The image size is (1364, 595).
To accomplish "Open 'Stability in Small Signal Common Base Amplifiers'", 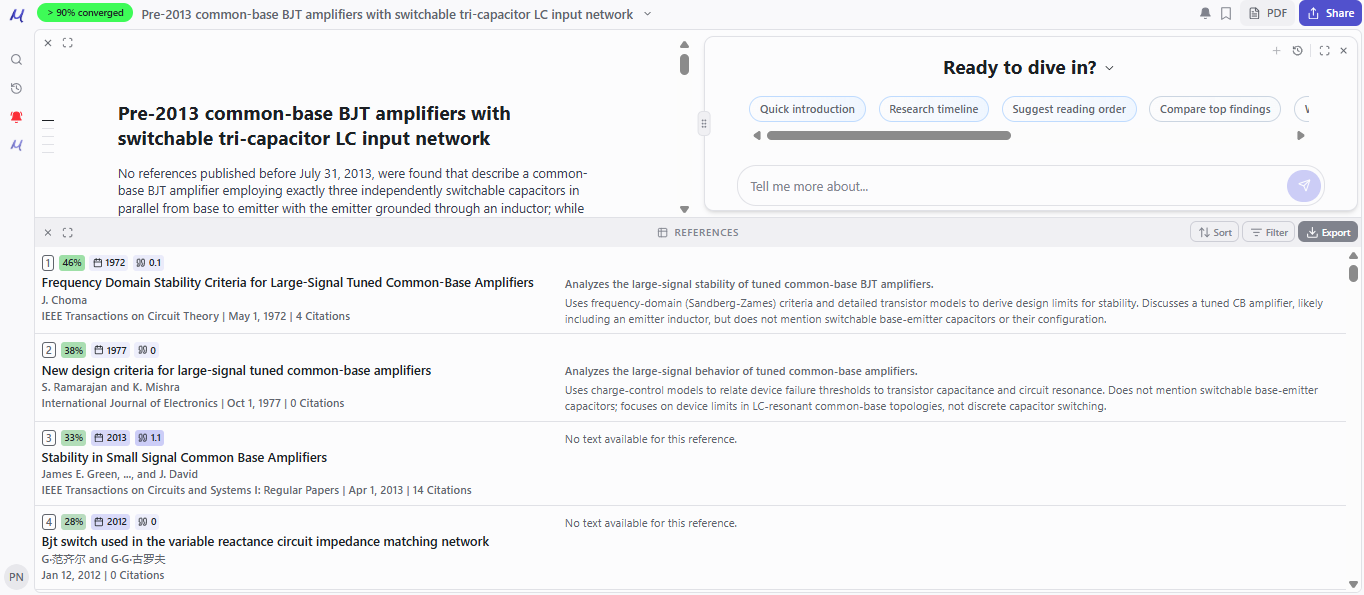I will point(184,457).
